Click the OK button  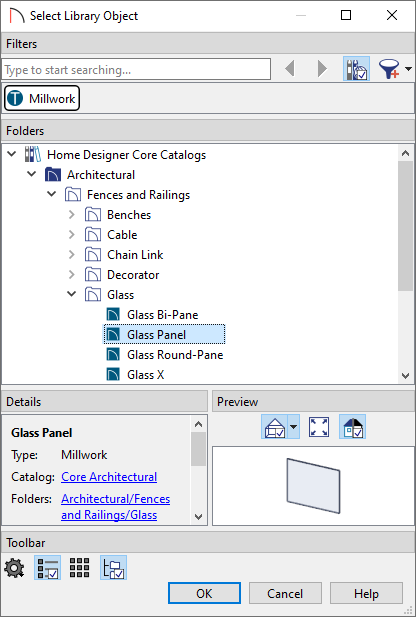pos(204,593)
